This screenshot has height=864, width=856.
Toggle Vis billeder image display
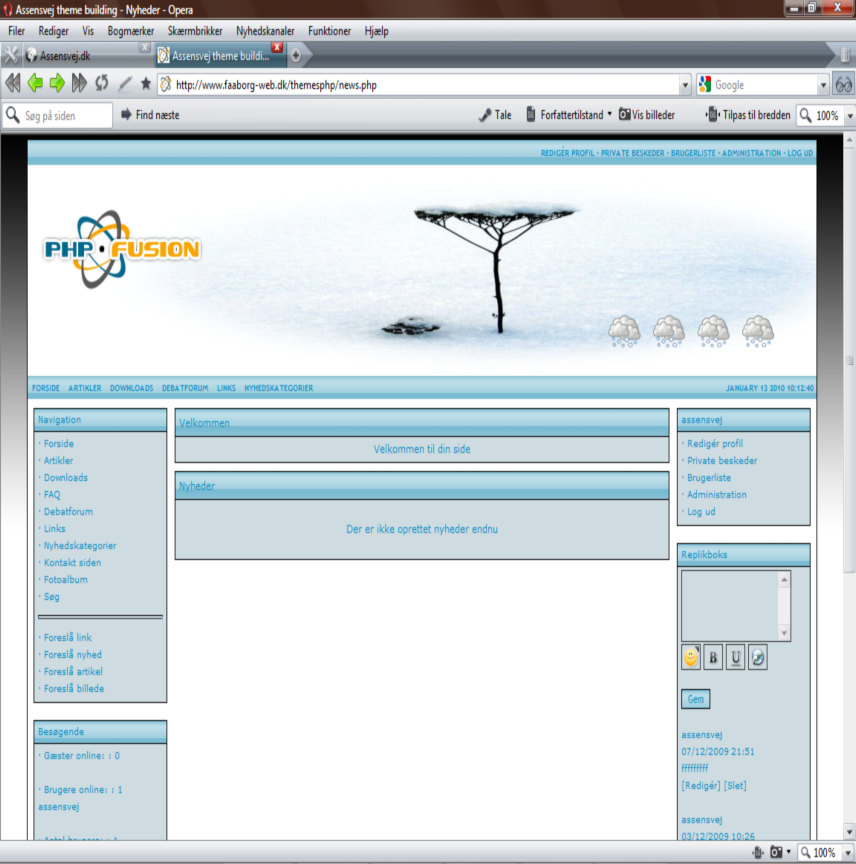coord(647,115)
